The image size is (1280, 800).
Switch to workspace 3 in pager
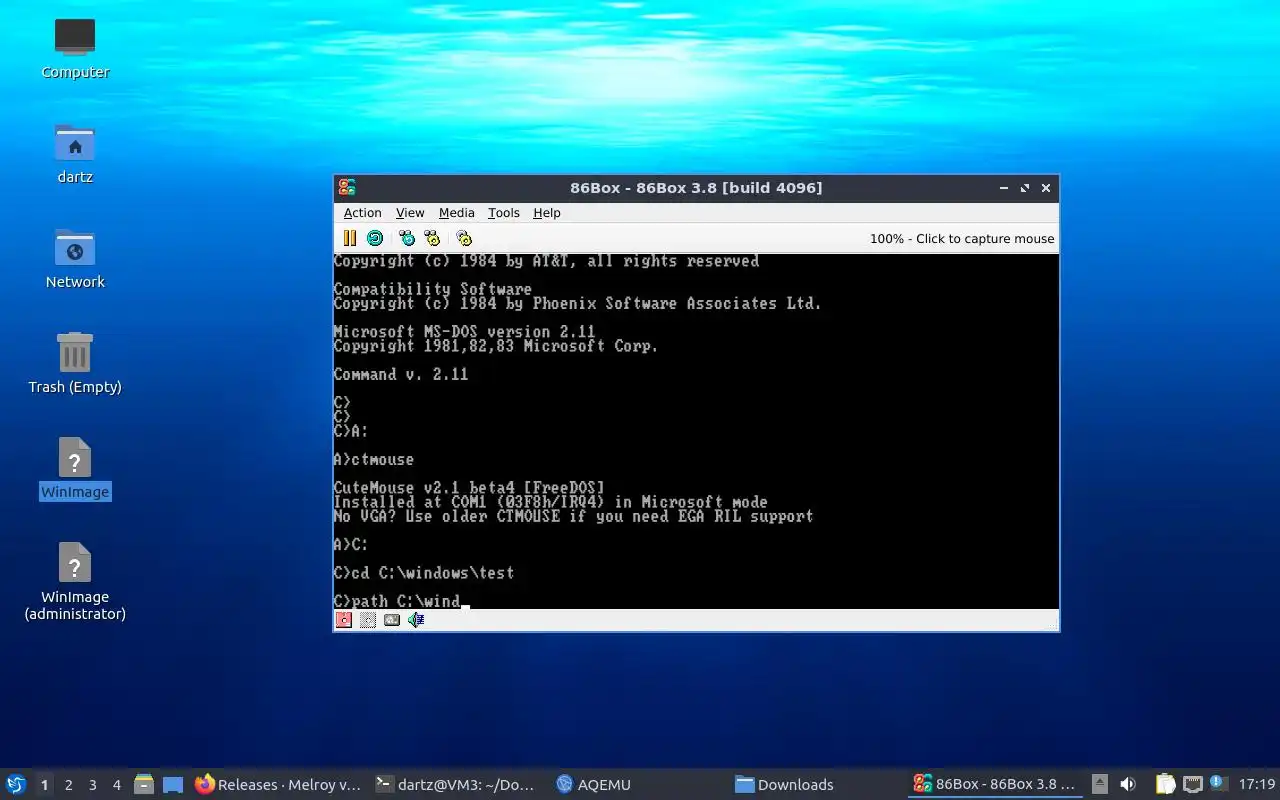pyautogui.click(x=92, y=785)
